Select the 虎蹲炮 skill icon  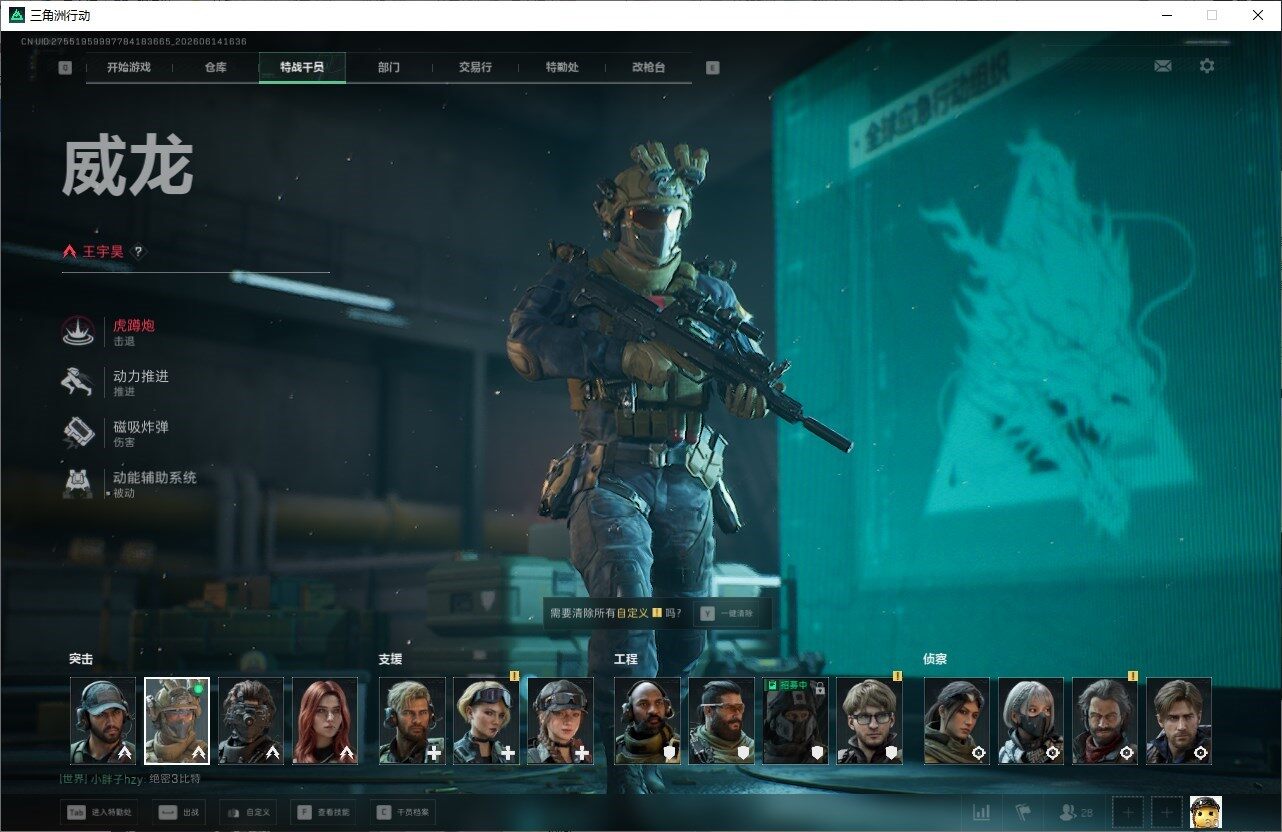(x=78, y=332)
